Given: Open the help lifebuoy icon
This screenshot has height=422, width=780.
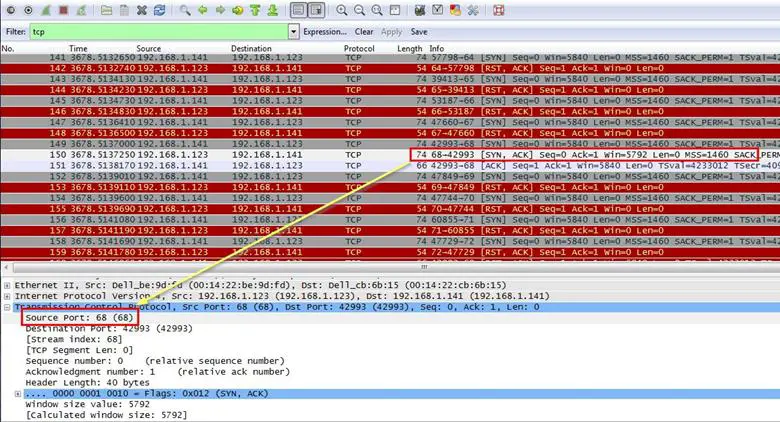Looking at the screenshot, I should (499, 10).
